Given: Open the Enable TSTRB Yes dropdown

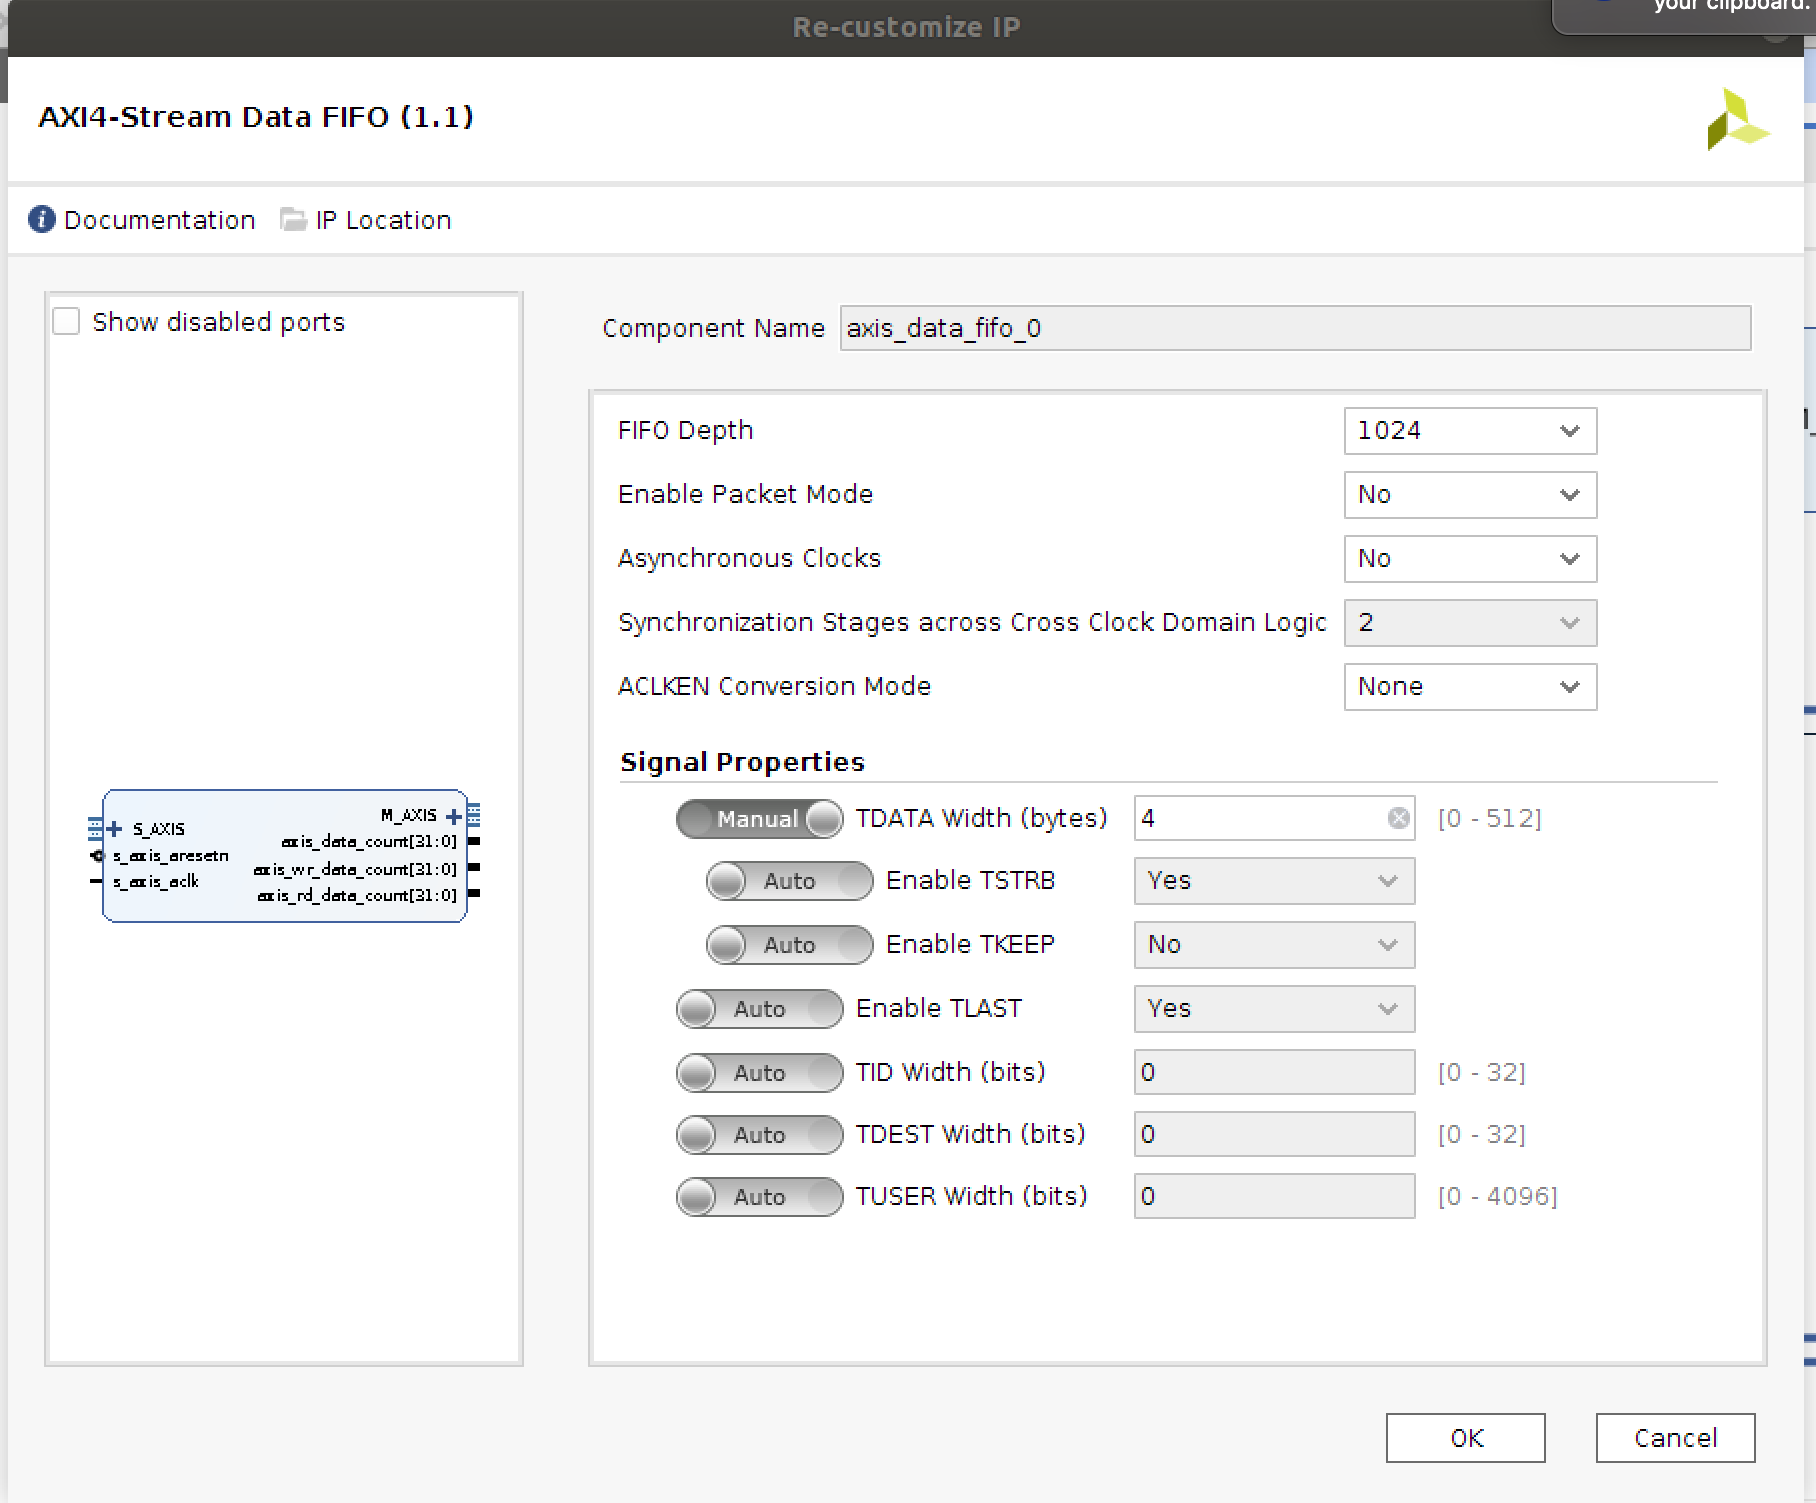Looking at the screenshot, I should click(x=1274, y=881).
